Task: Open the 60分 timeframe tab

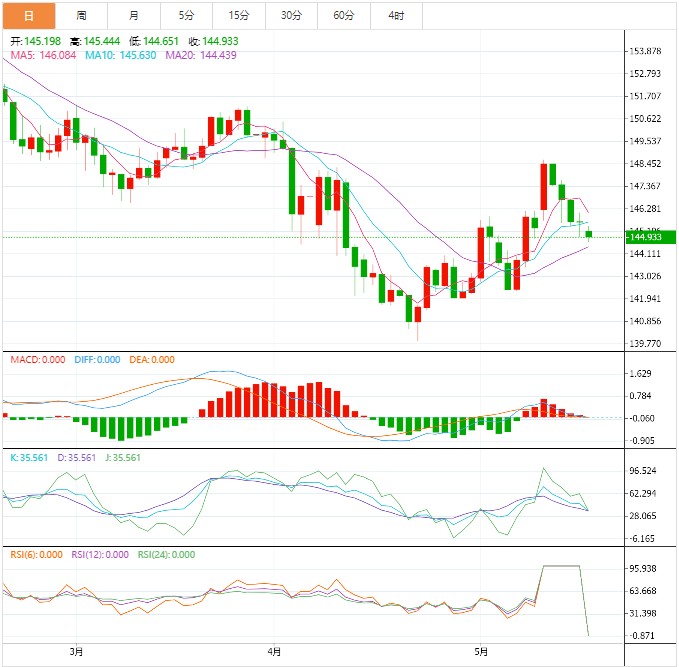Action: coord(344,16)
